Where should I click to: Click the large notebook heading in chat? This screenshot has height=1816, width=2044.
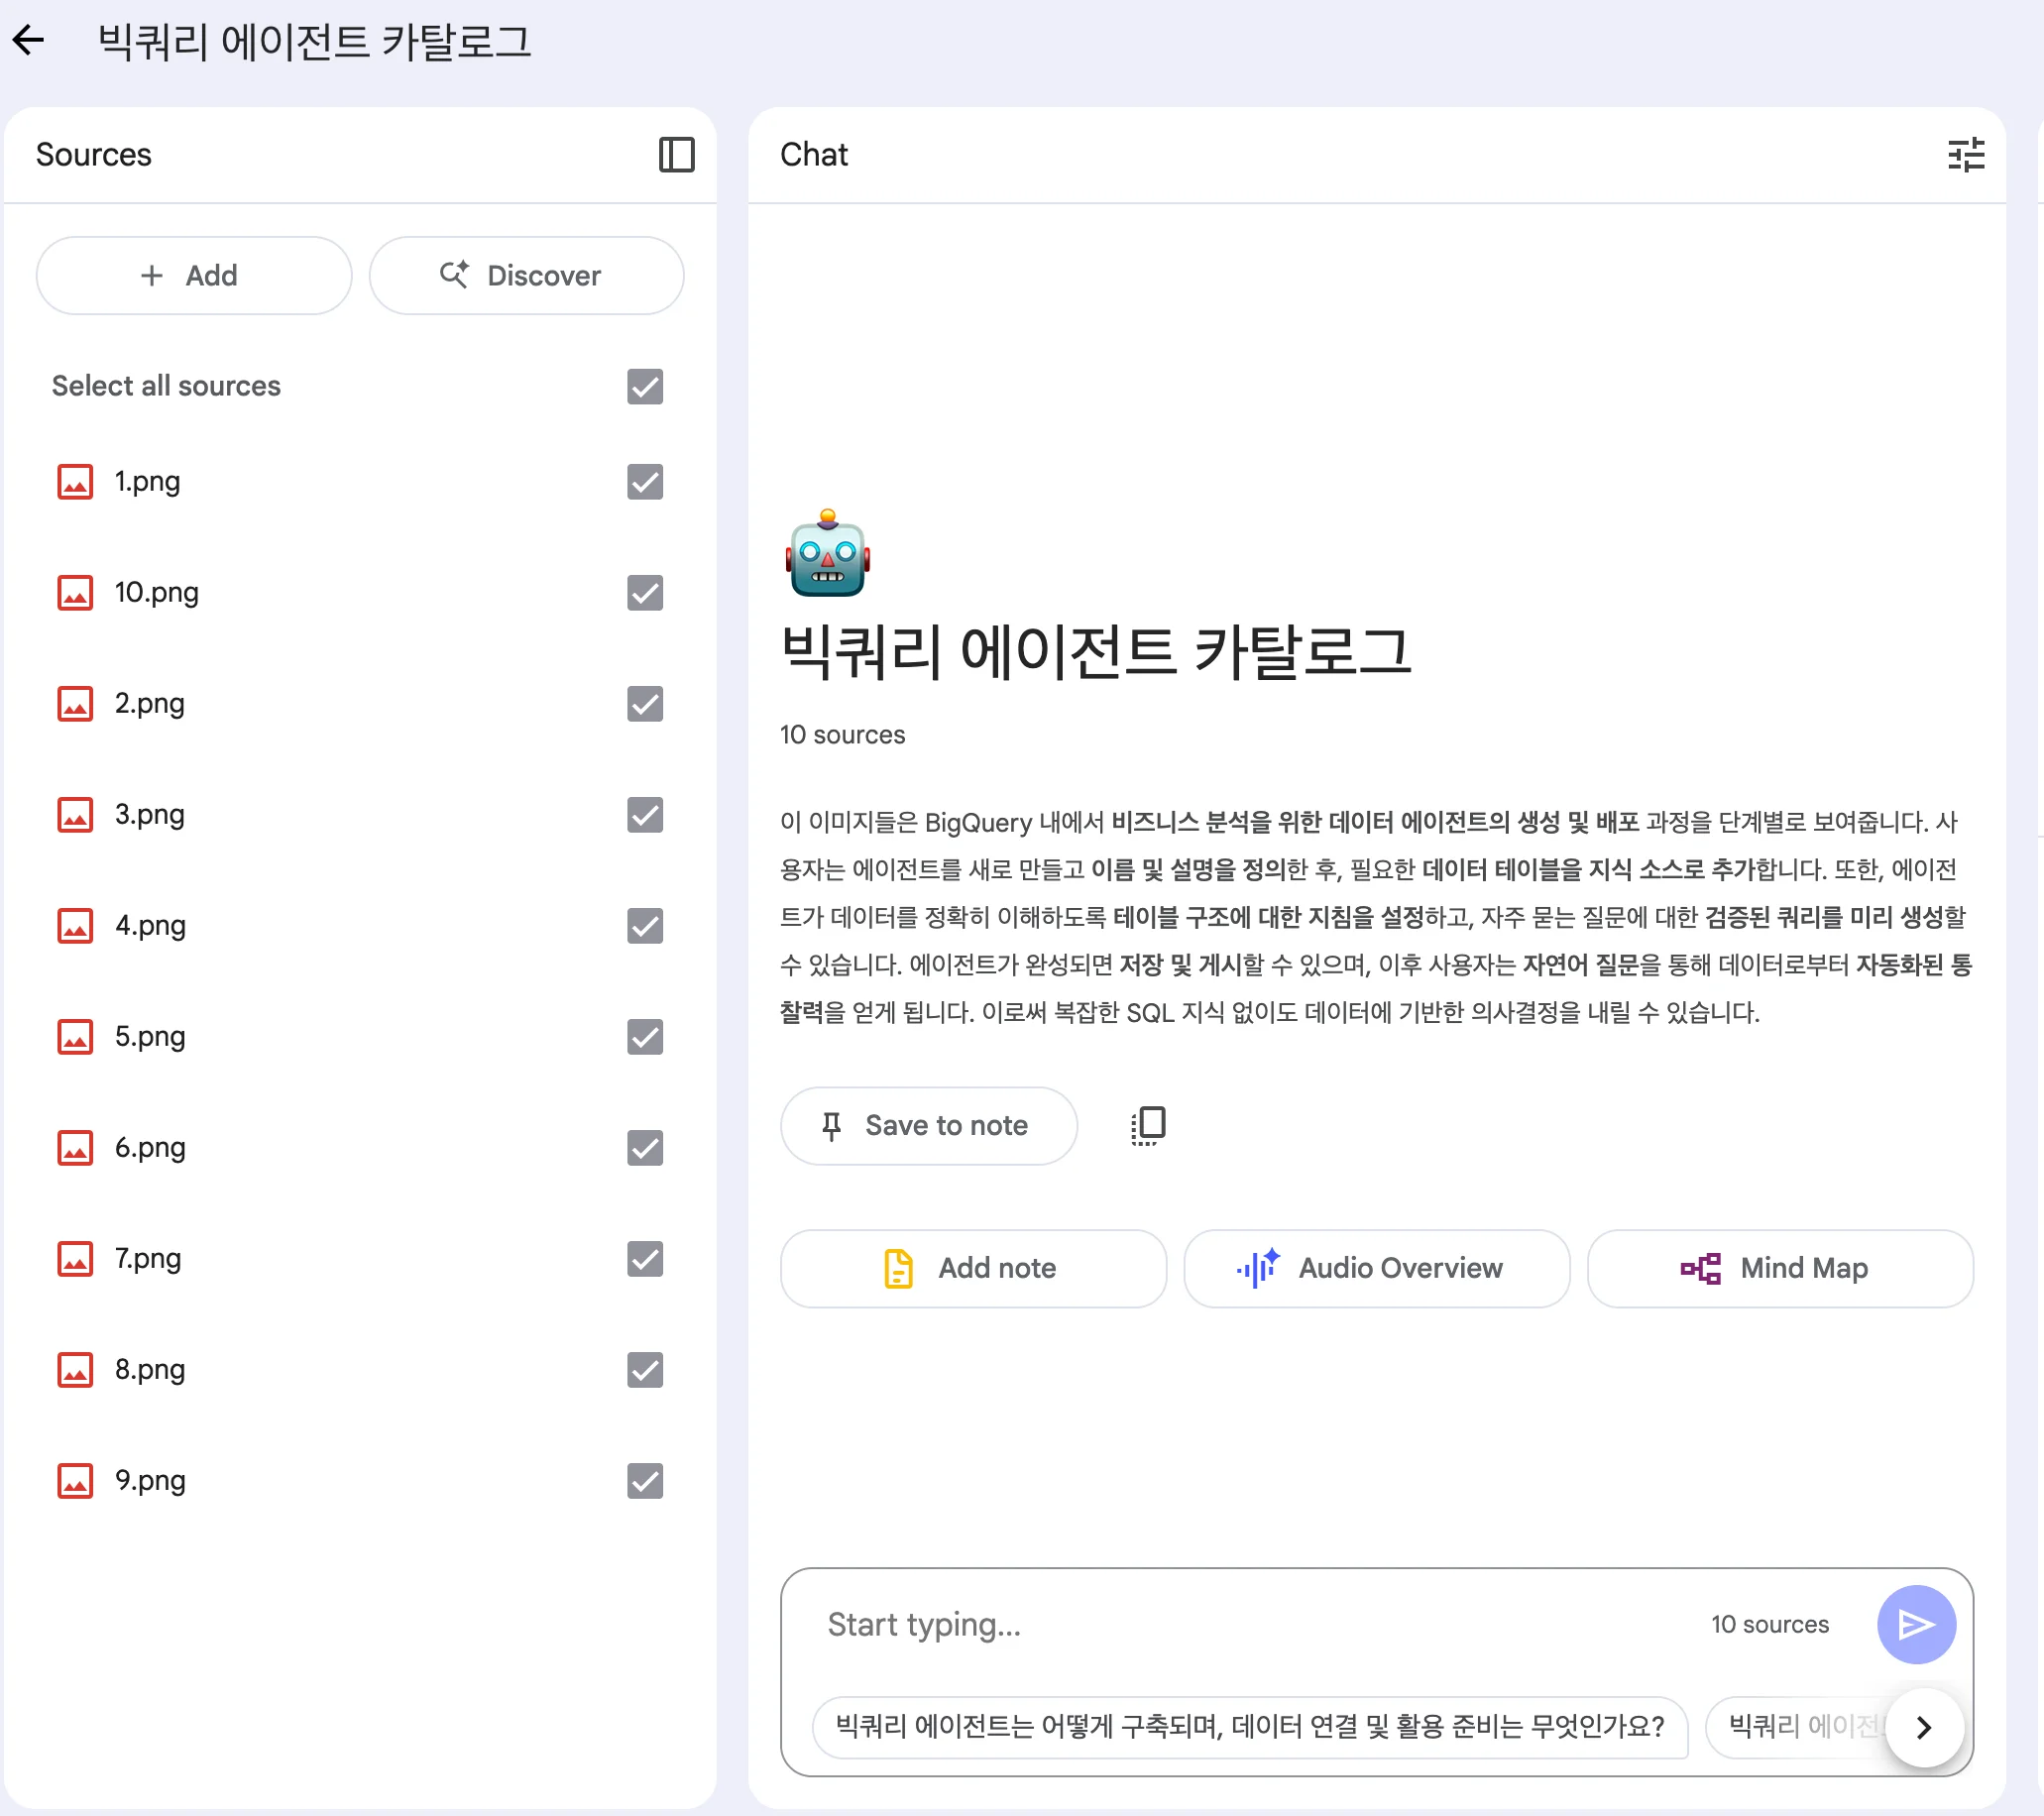point(1095,651)
